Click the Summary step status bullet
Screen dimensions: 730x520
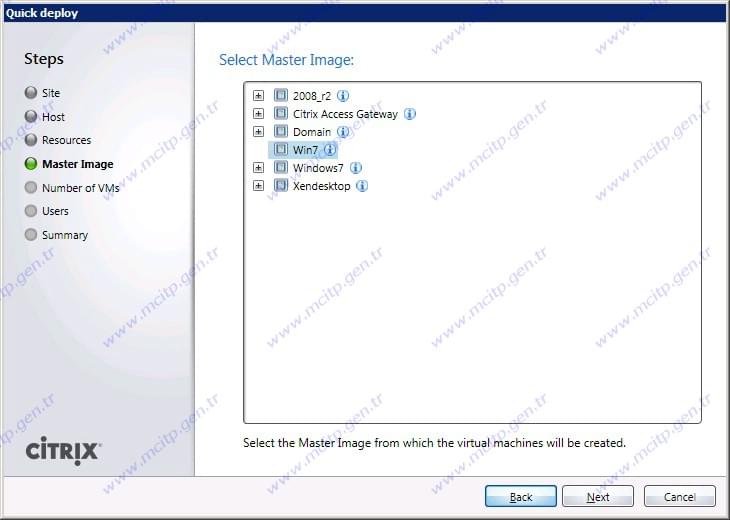pos(31,234)
